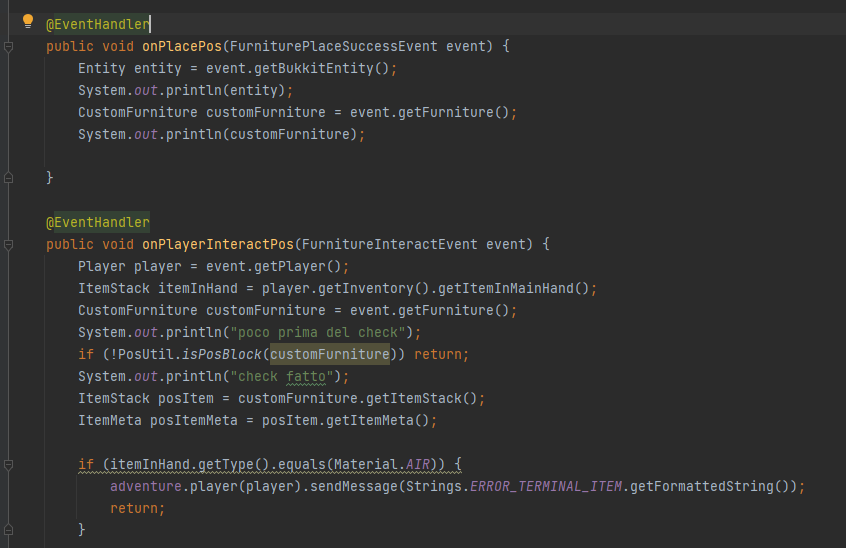
Task: Click the onPlacePos method name
Action: coord(182,46)
